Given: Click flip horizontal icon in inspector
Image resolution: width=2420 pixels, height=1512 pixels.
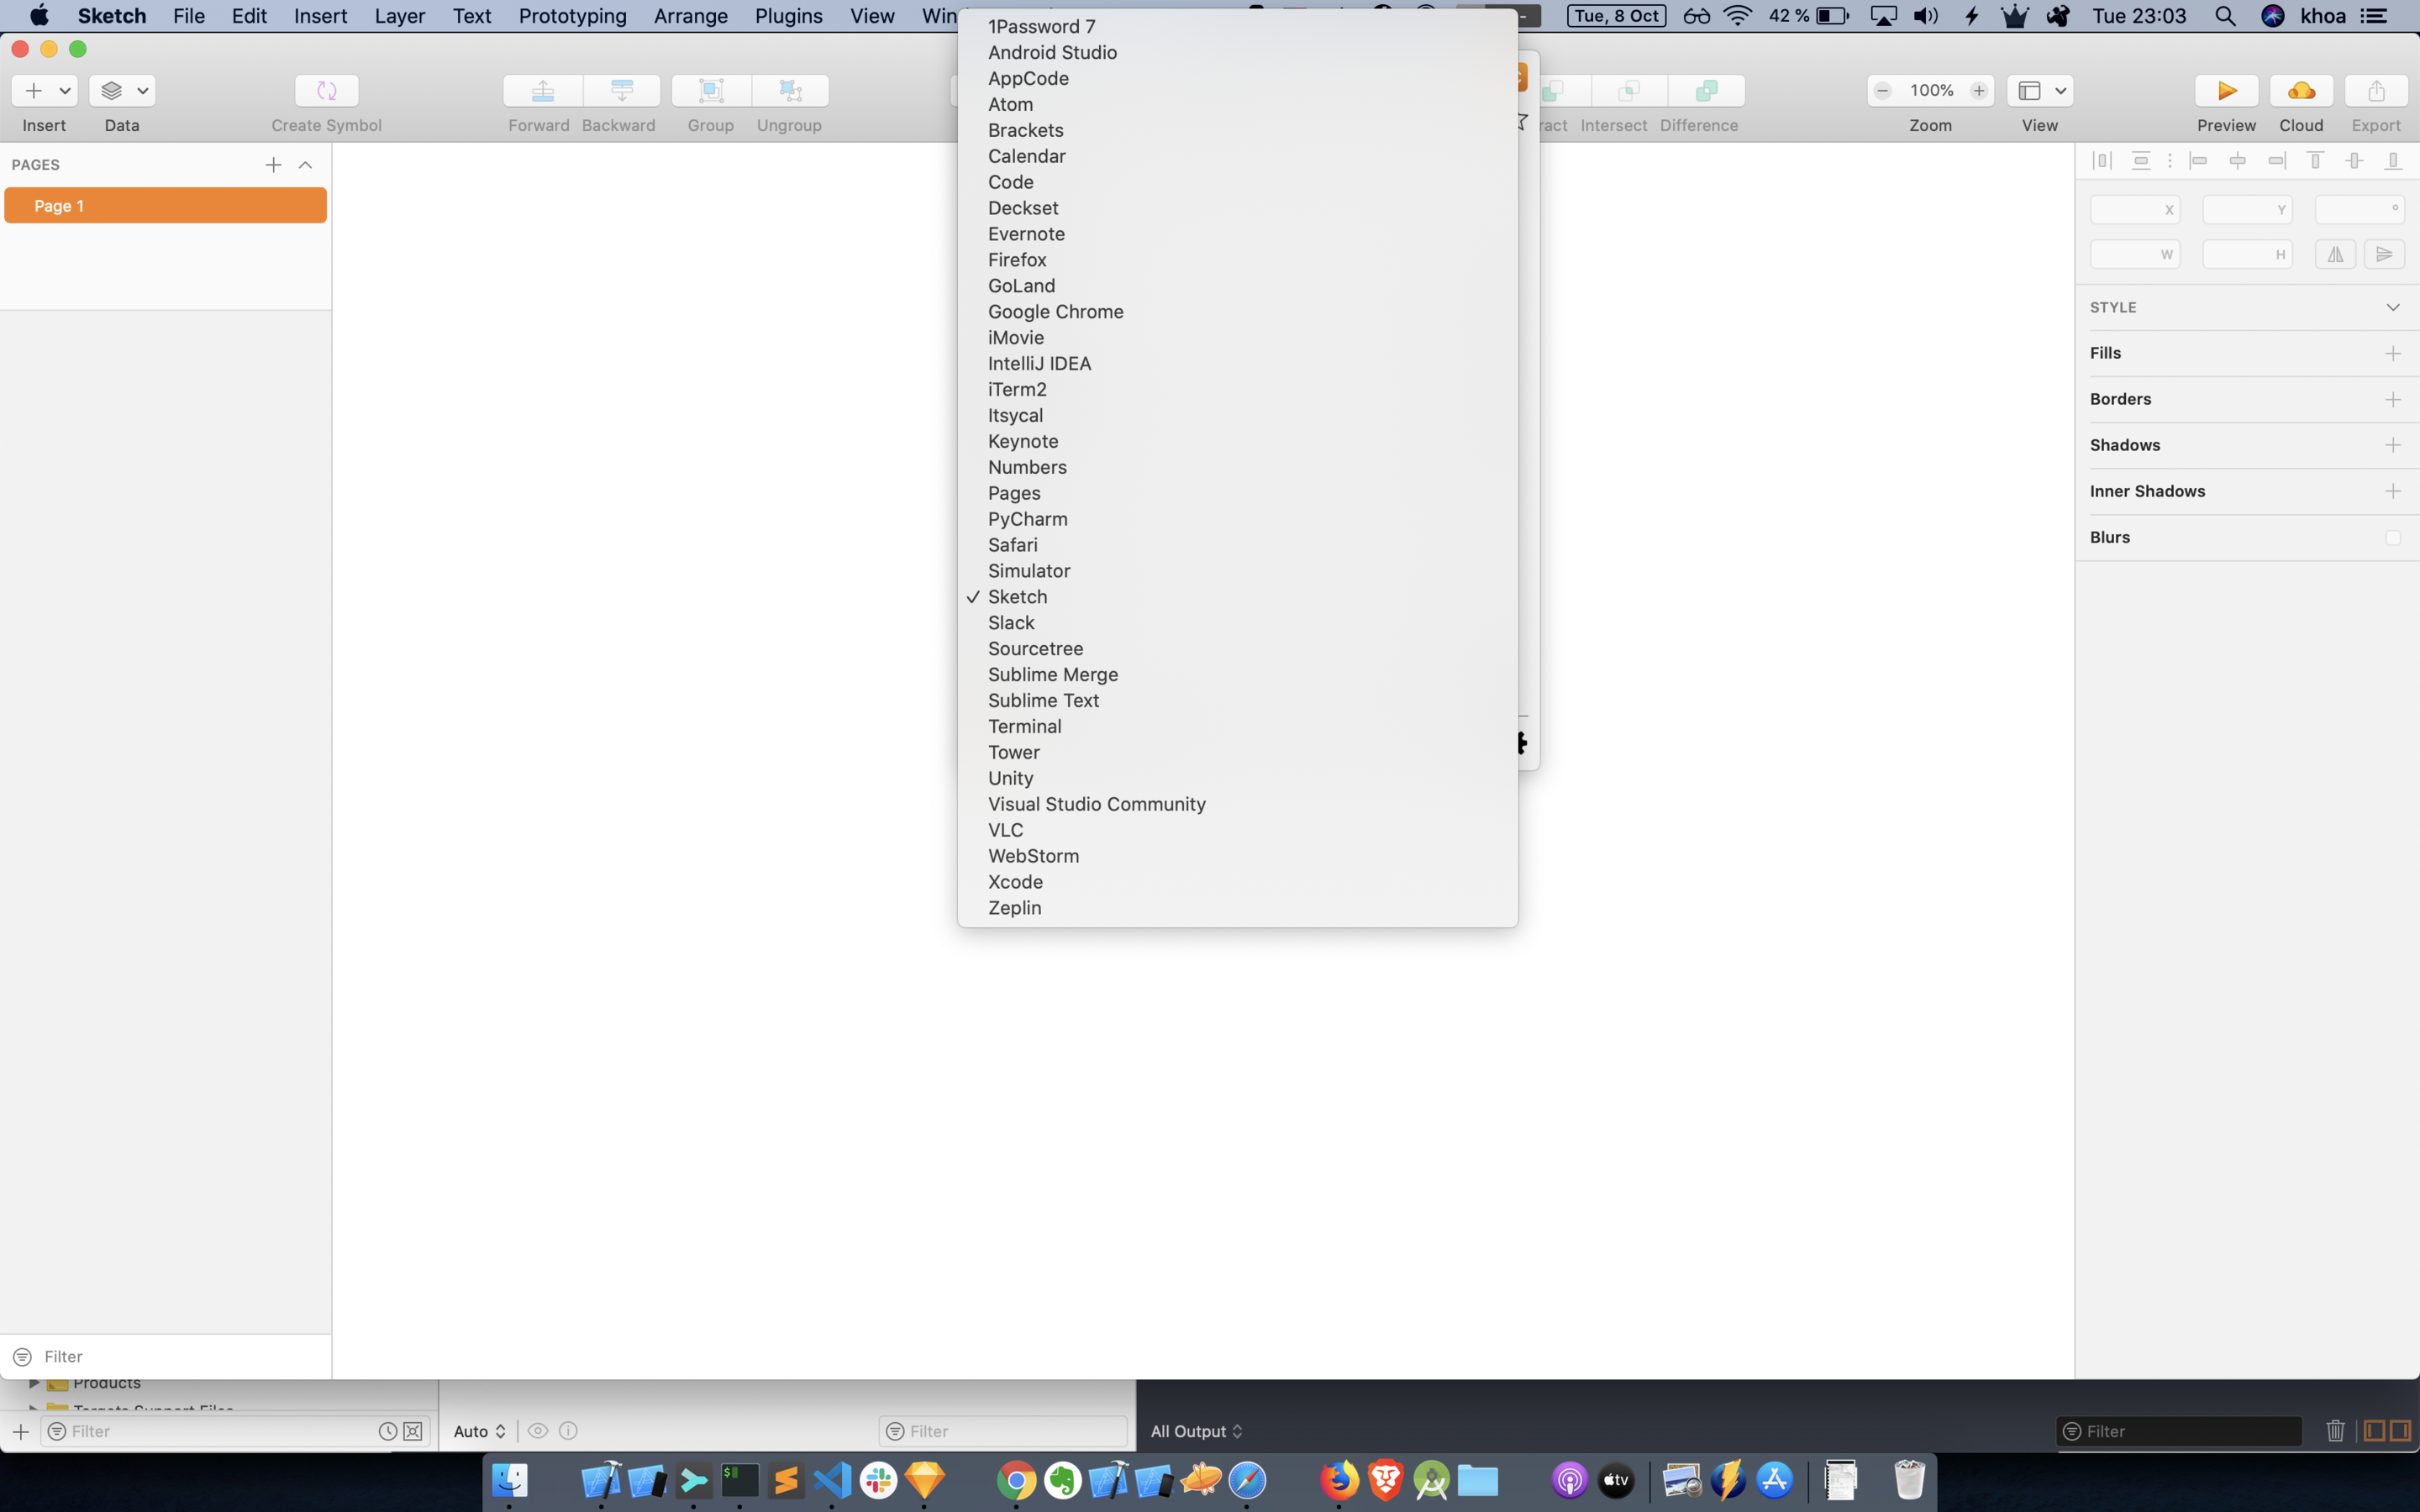Looking at the screenshot, I should coord(2334,254).
